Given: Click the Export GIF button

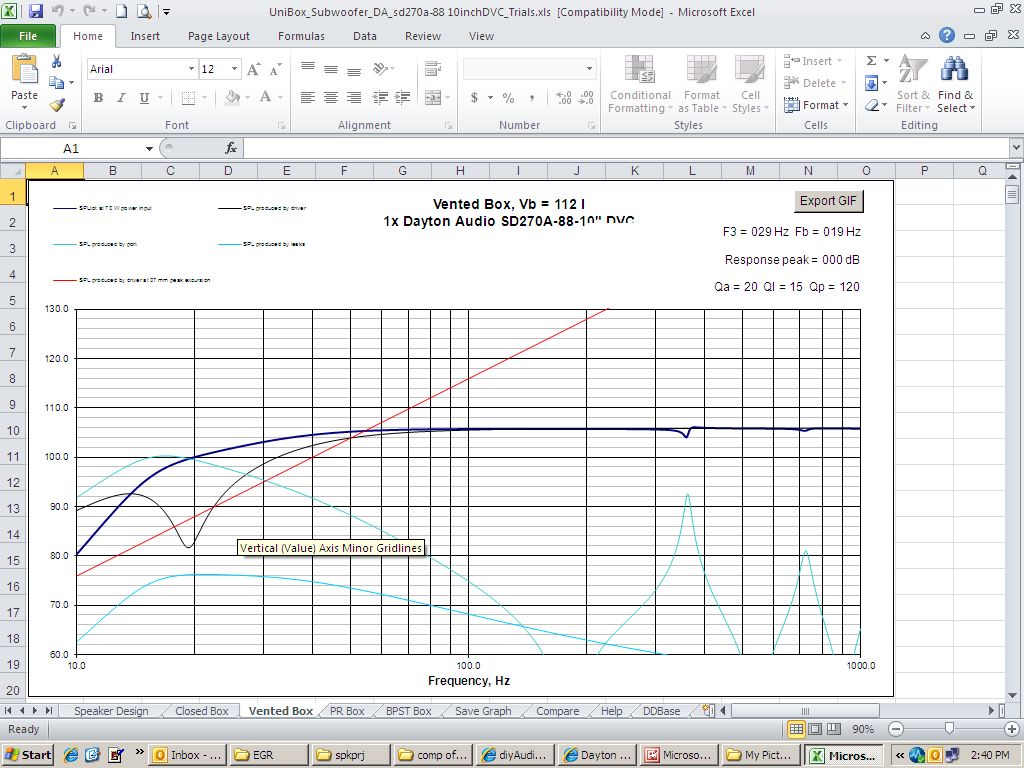Looking at the screenshot, I should [828, 201].
